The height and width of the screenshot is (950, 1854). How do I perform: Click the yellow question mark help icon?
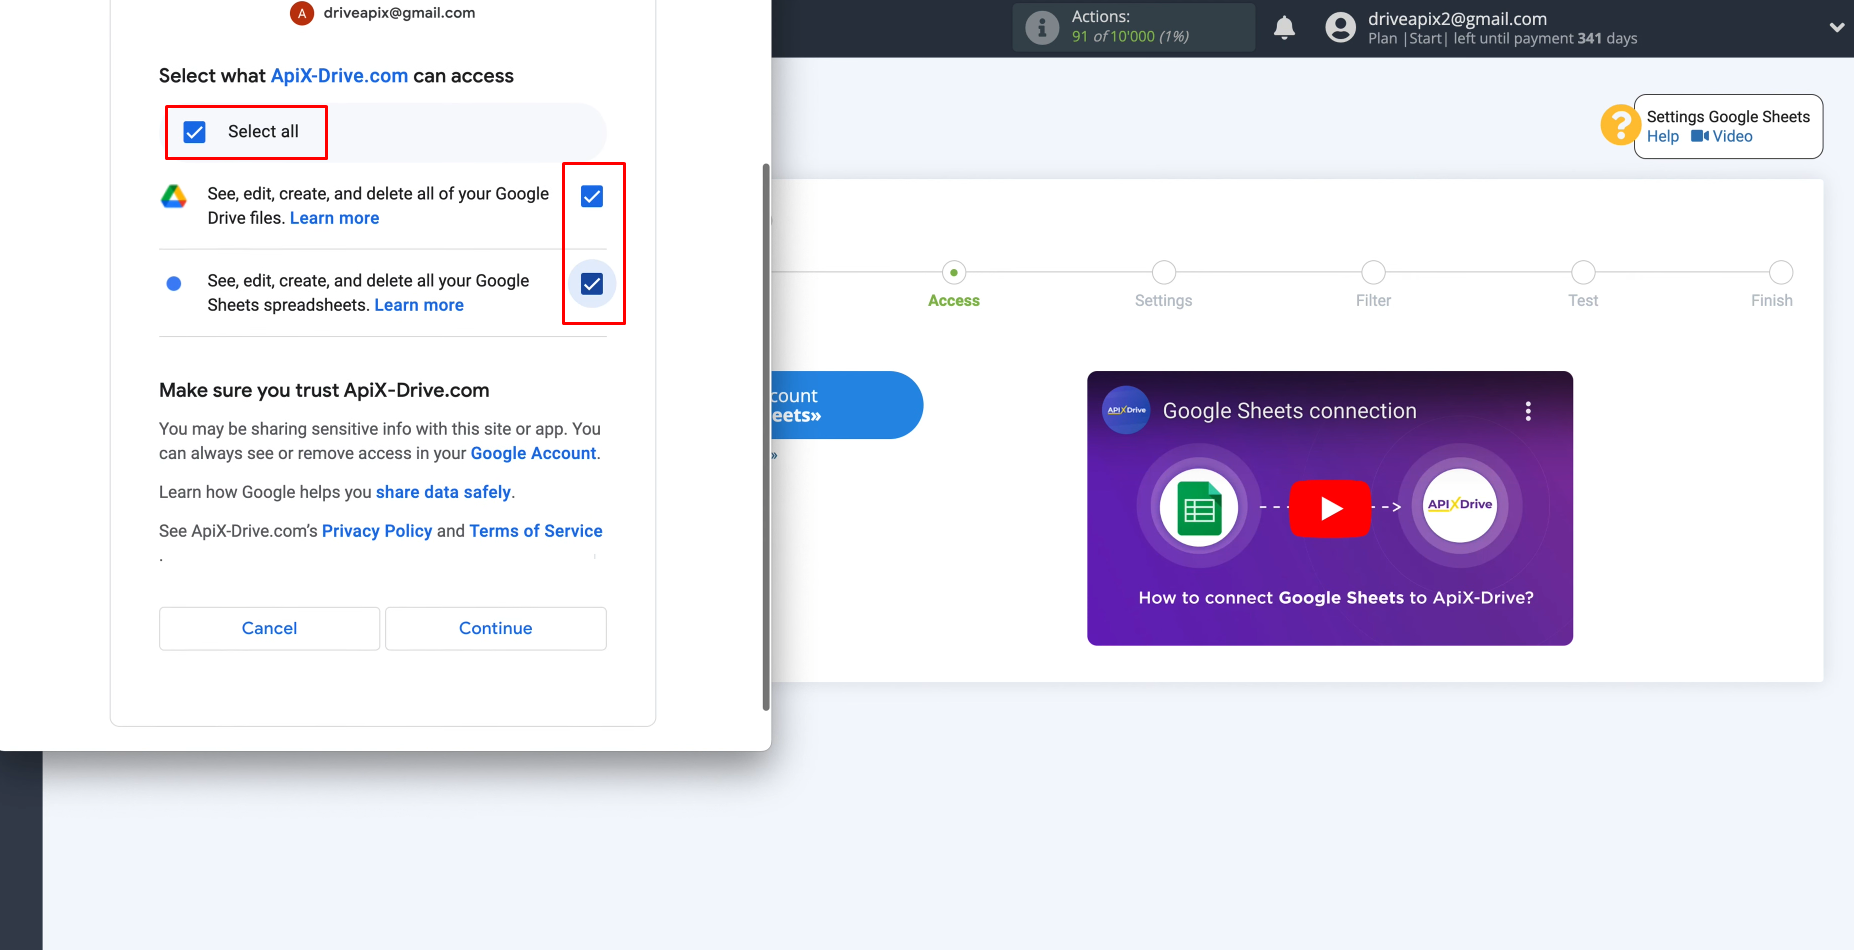click(x=1620, y=125)
